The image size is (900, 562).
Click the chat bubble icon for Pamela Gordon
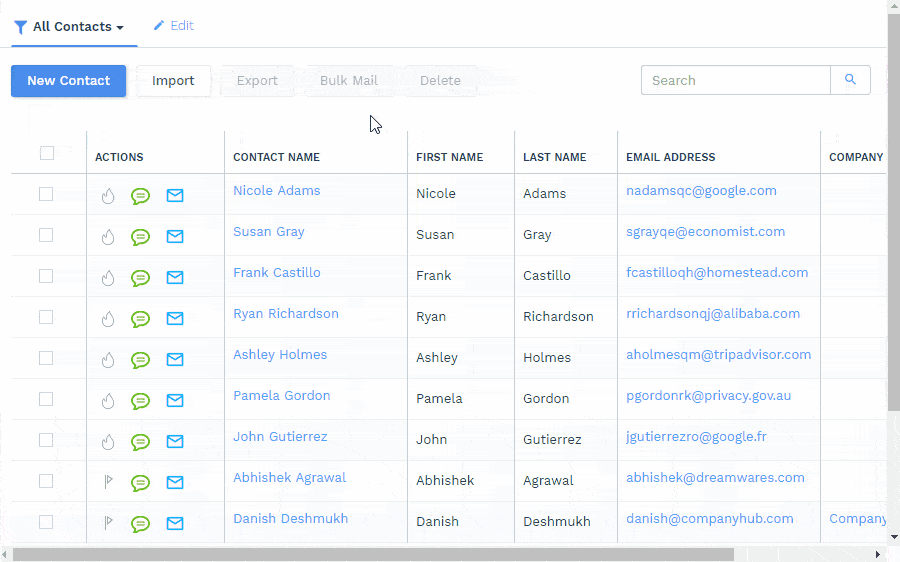(x=141, y=401)
